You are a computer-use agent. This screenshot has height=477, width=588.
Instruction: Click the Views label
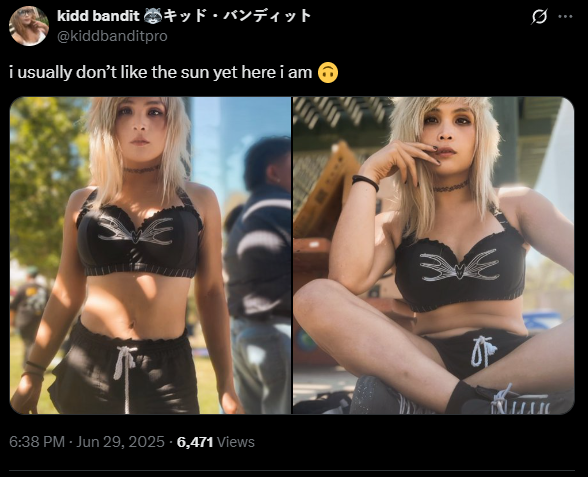pos(236,442)
